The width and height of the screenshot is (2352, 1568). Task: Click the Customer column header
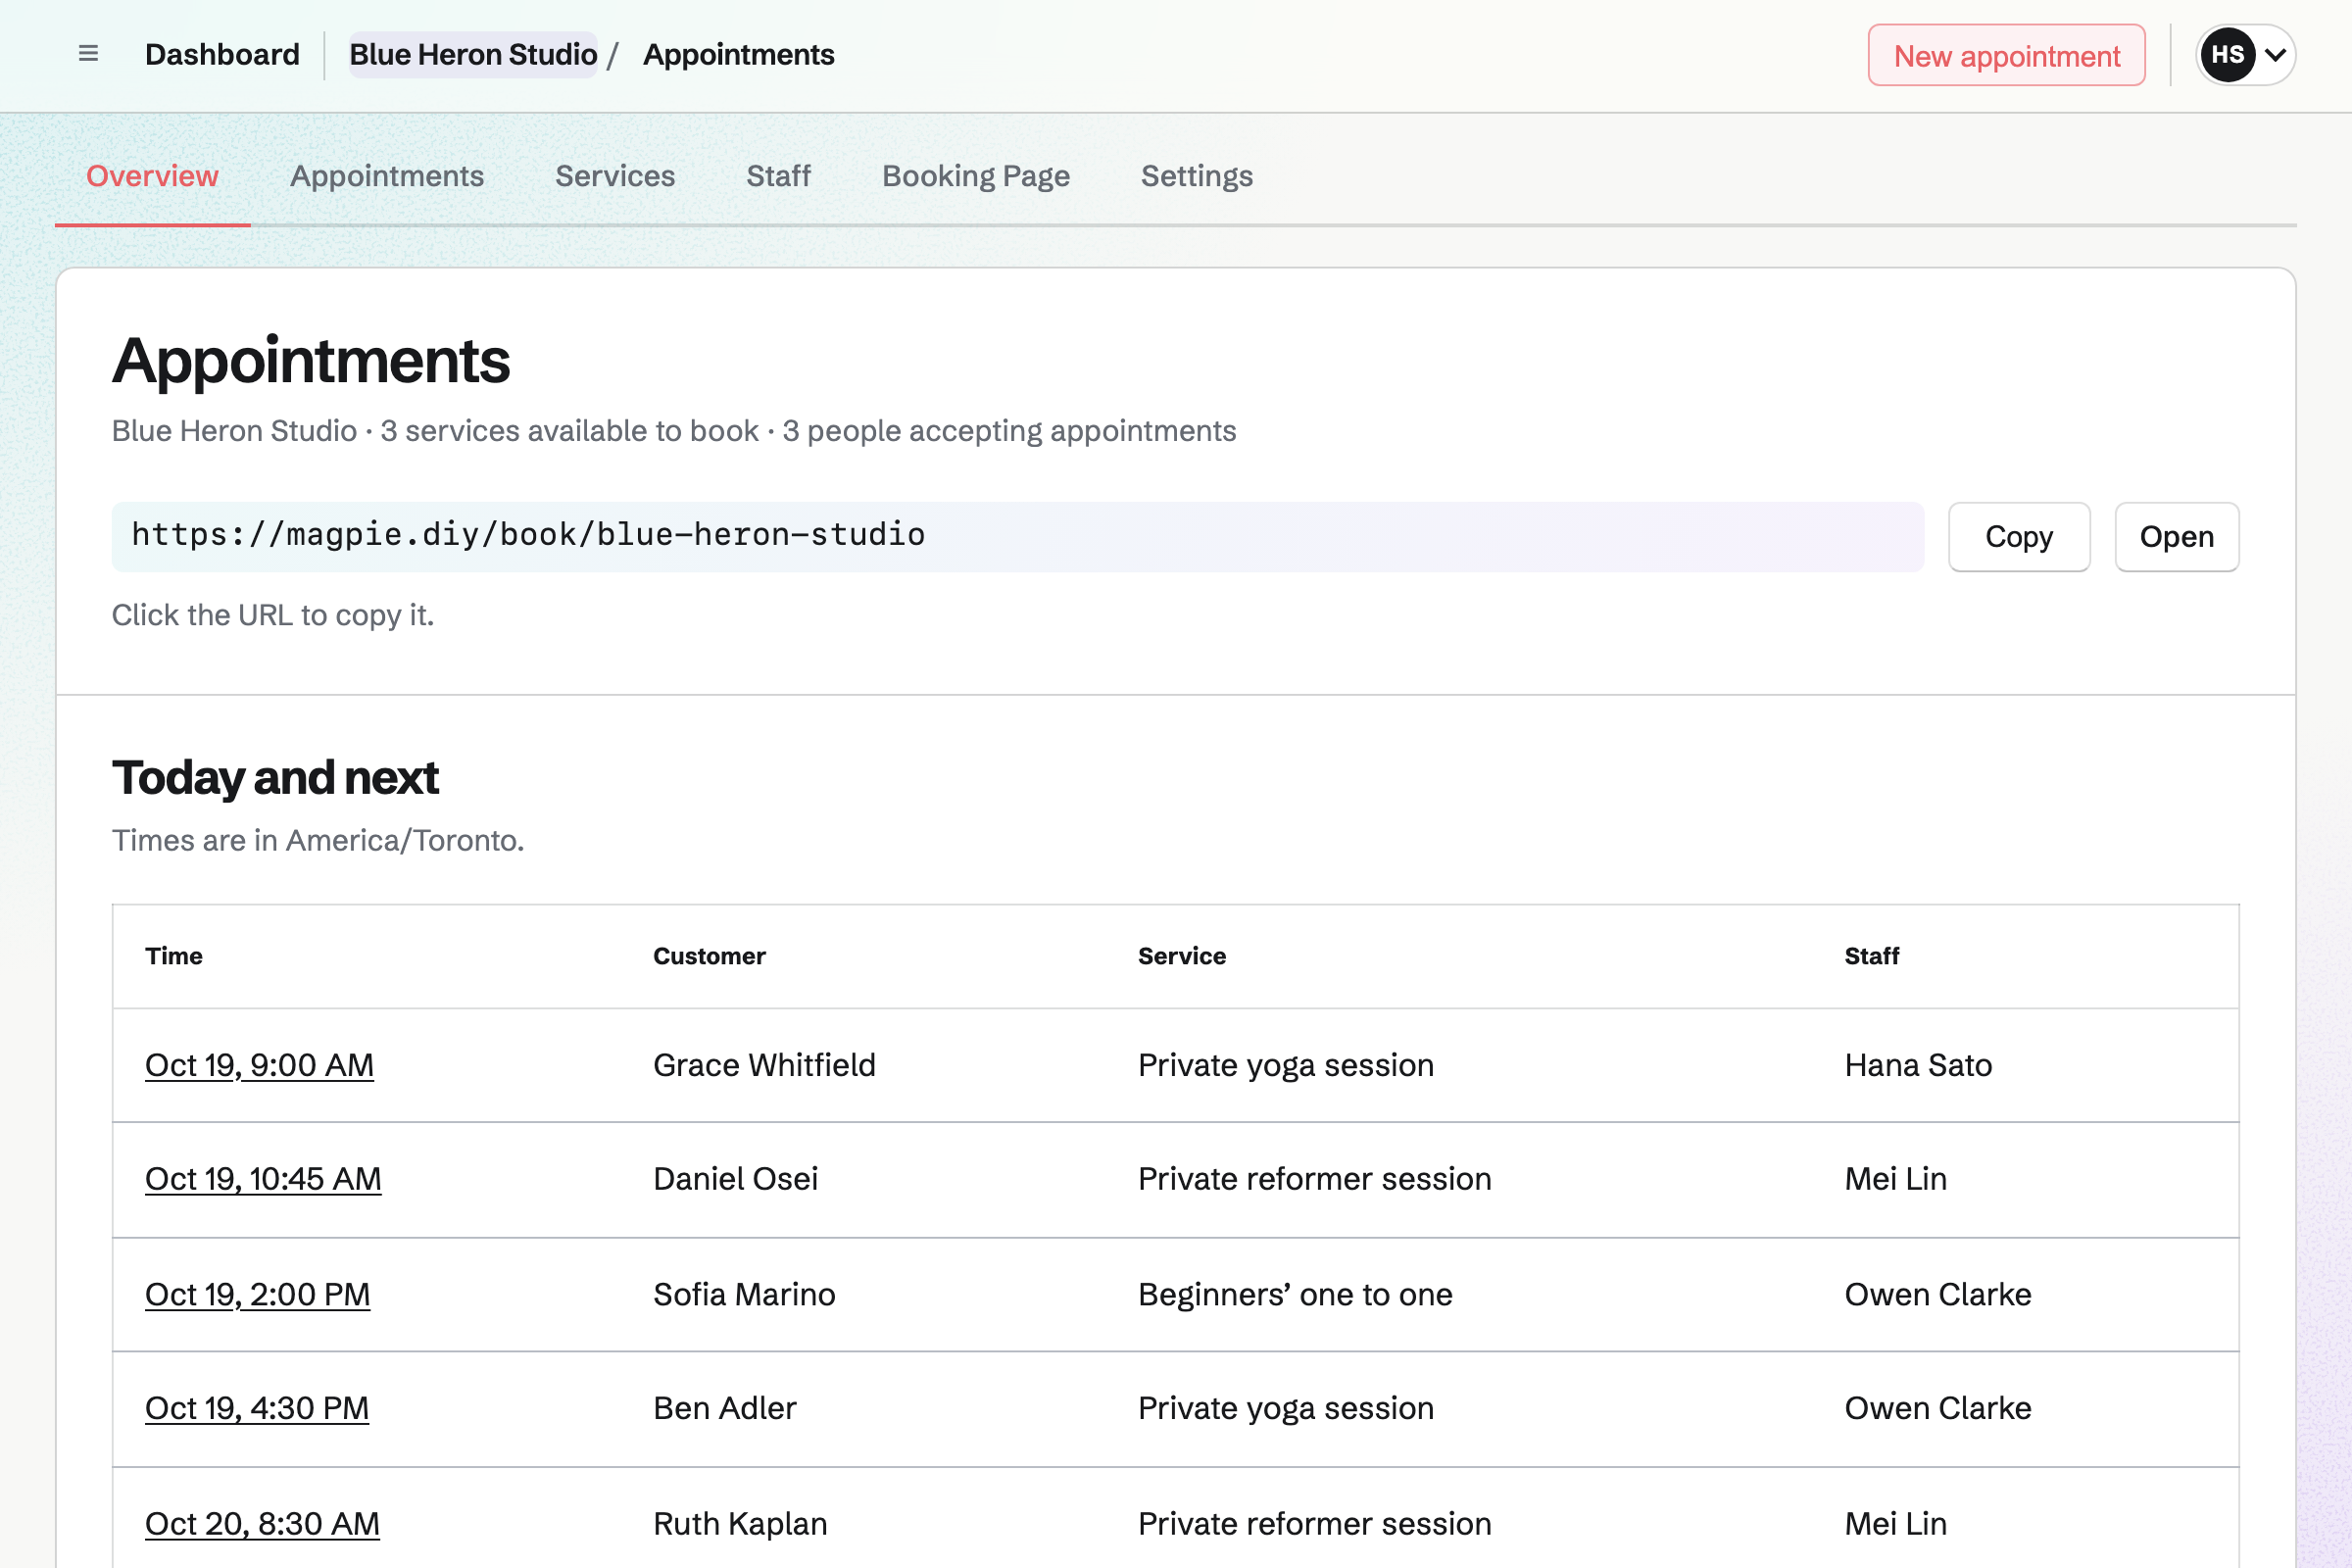coord(709,956)
